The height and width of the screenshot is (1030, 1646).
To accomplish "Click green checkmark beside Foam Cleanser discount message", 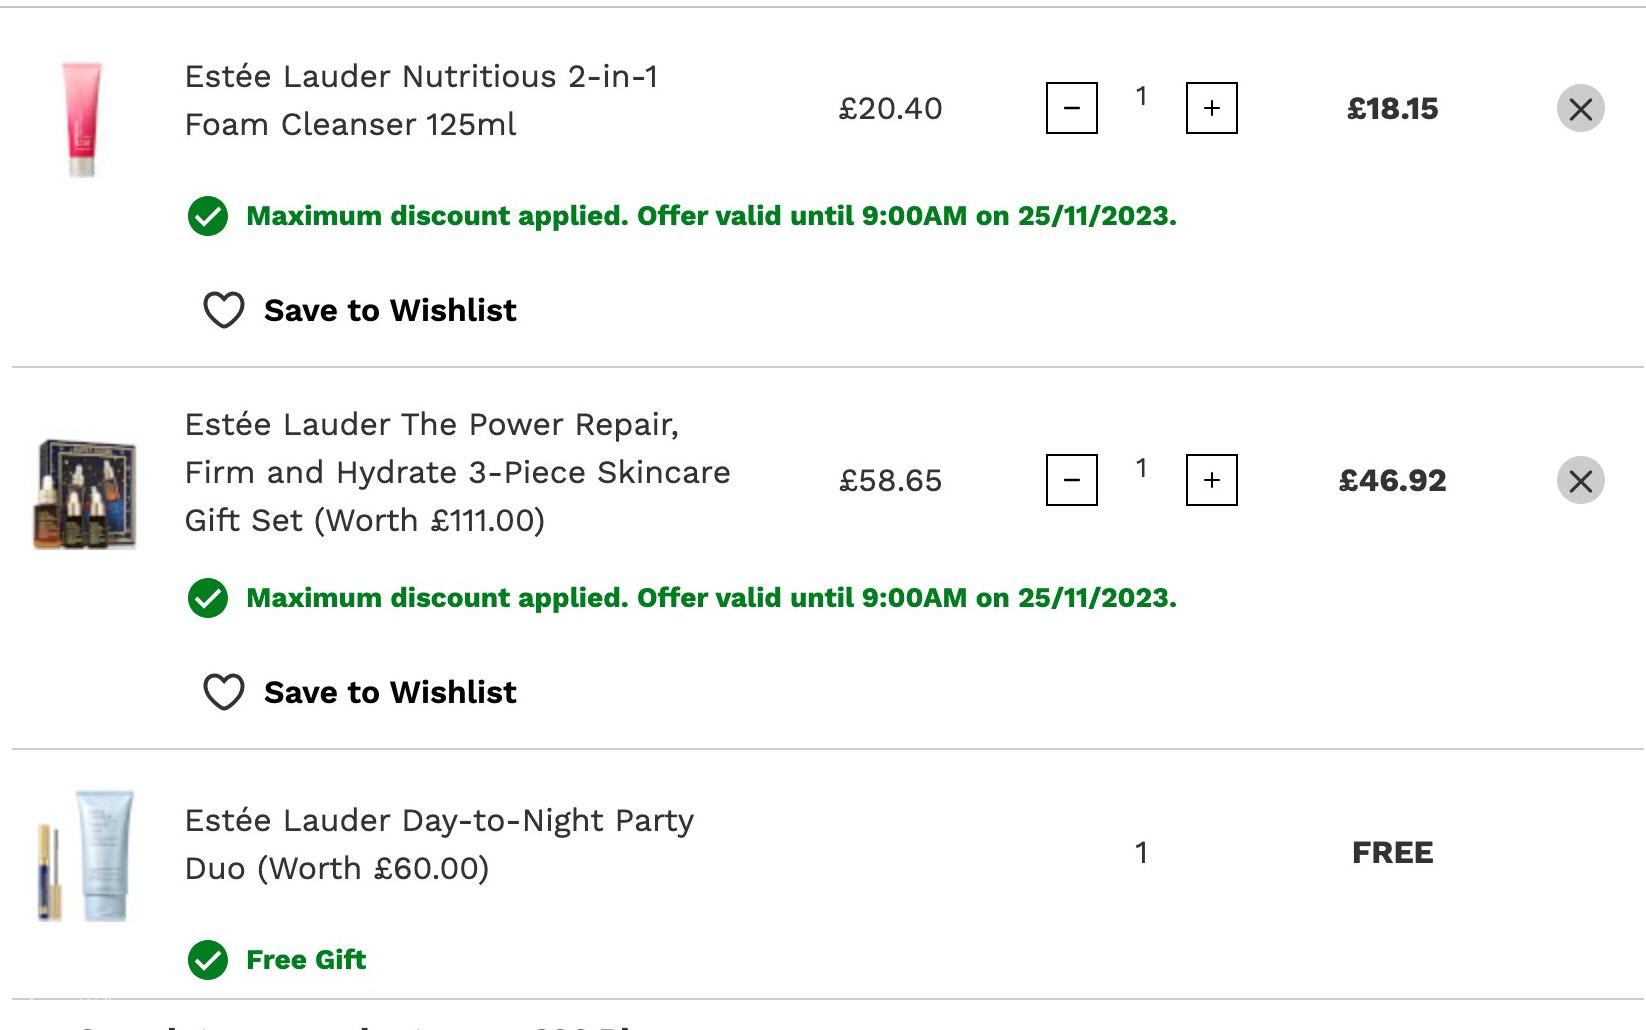I will coord(208,216).
